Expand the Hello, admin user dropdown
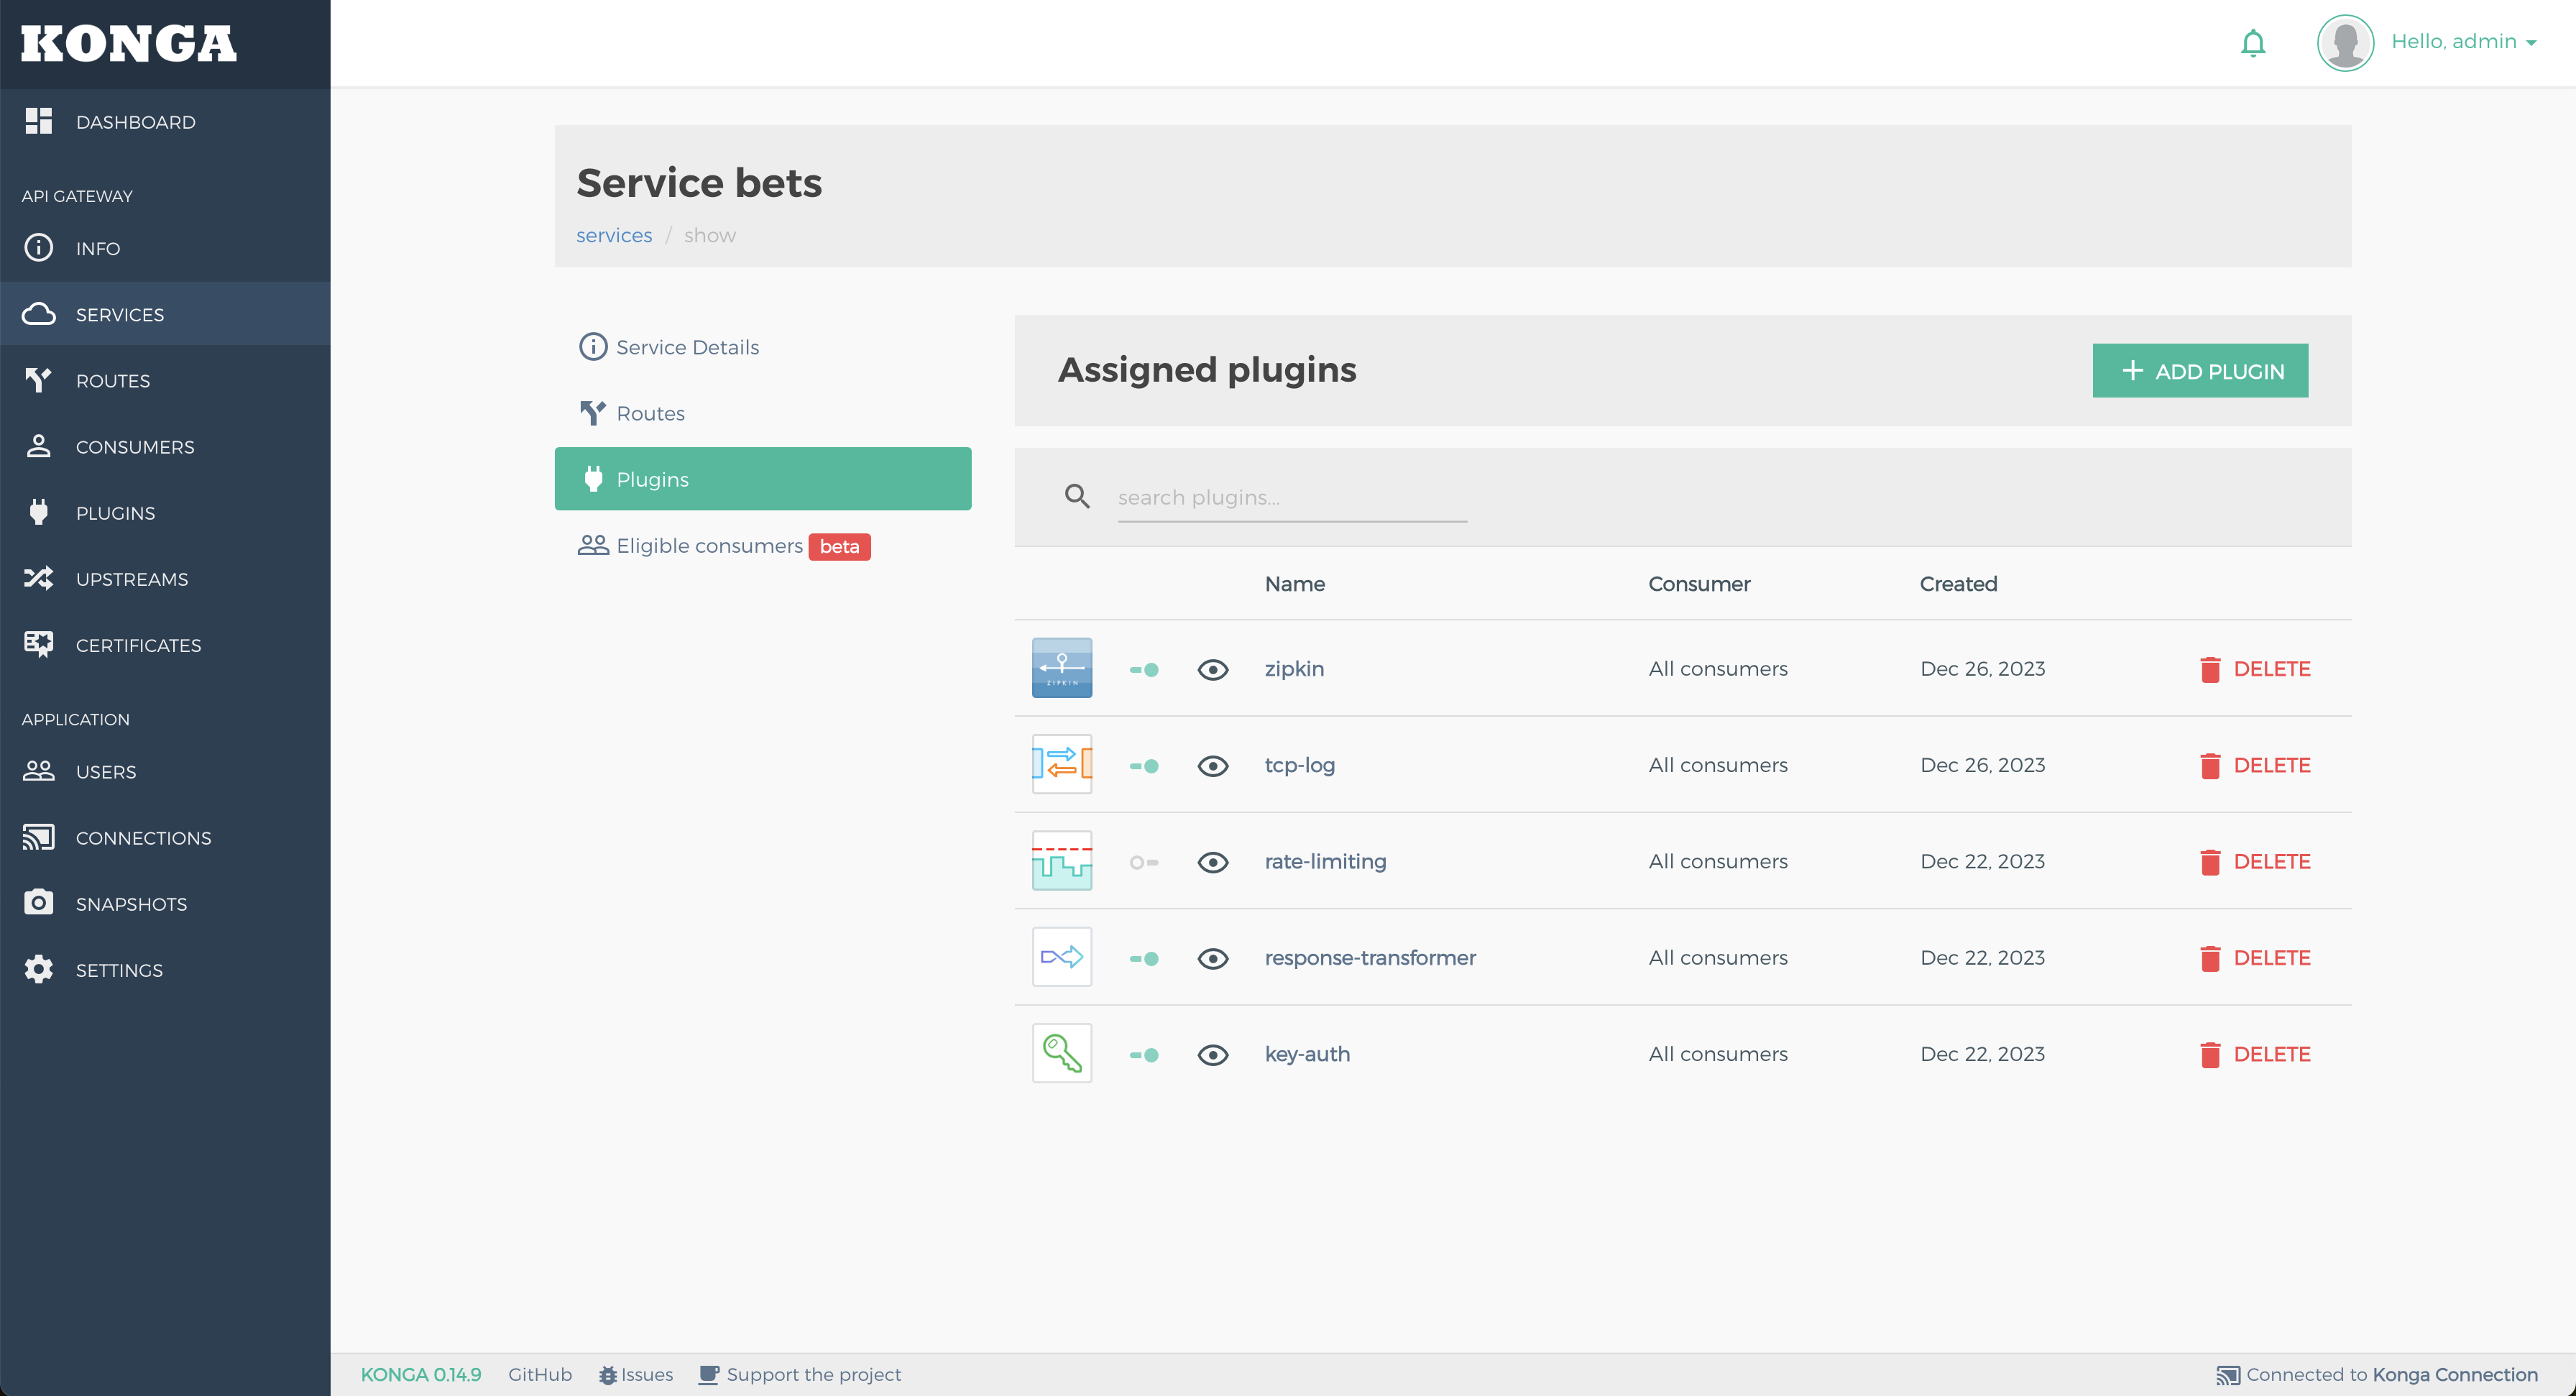 (x=2463, y=42)
